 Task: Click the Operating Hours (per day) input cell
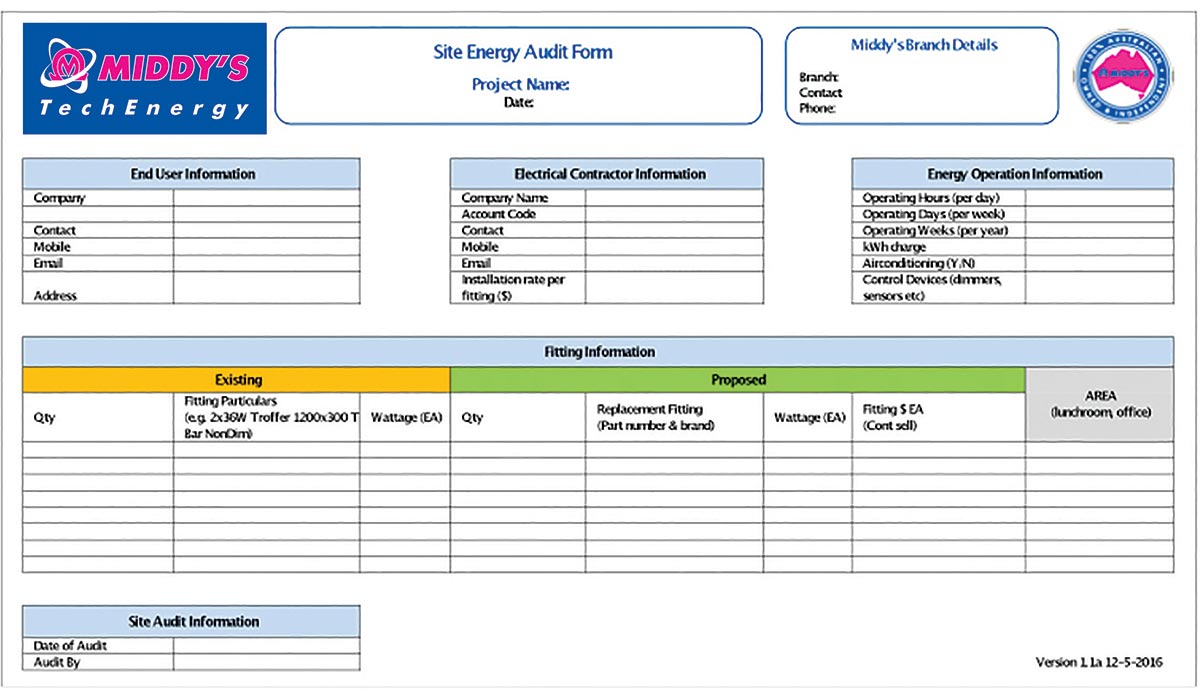[x=1099, y=198]
